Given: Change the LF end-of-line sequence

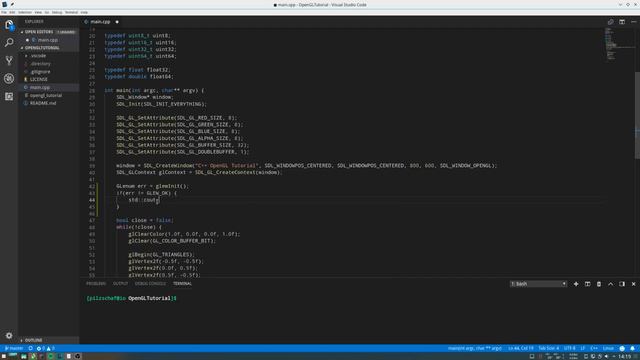Looking at the screenshot, I should click(x=583, y=348).
